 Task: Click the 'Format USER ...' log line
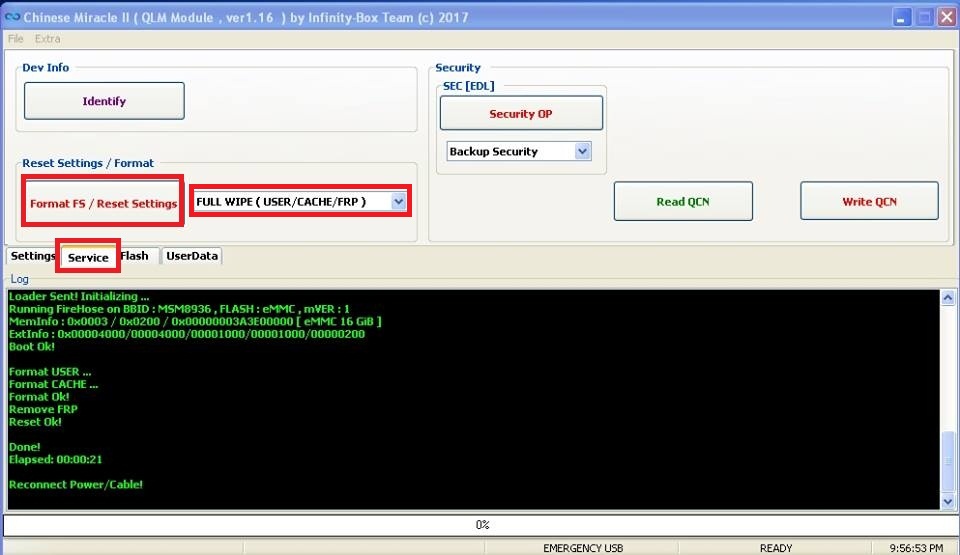(x=50, y=371)
